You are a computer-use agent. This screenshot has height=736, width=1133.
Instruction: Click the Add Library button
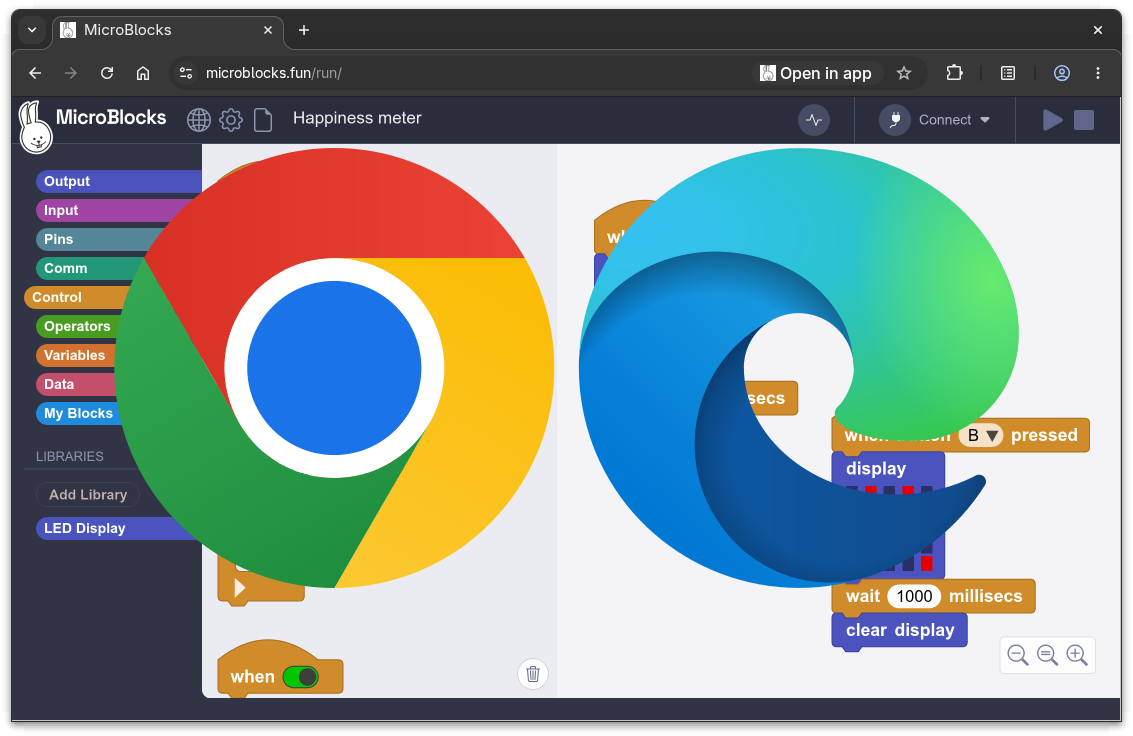(87, 495)
